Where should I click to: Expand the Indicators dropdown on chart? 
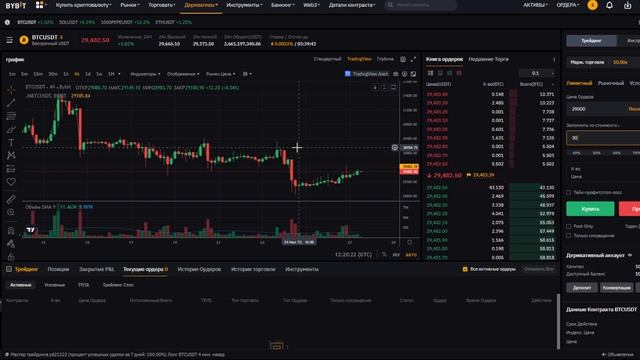coord(145,74)
